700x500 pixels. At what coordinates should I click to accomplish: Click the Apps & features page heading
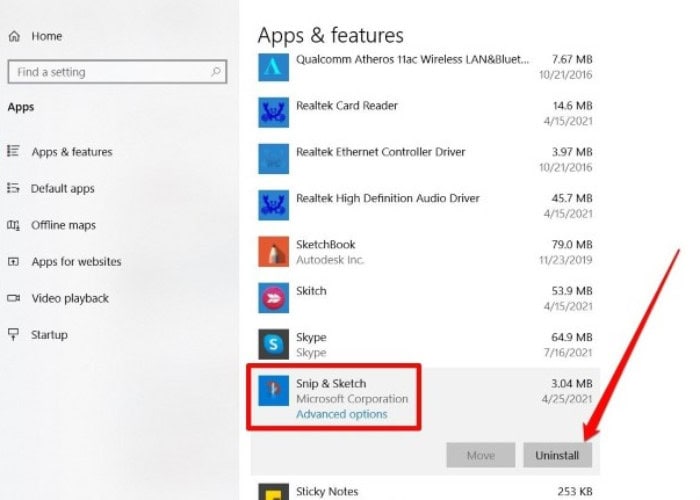[x=330, y=35]
